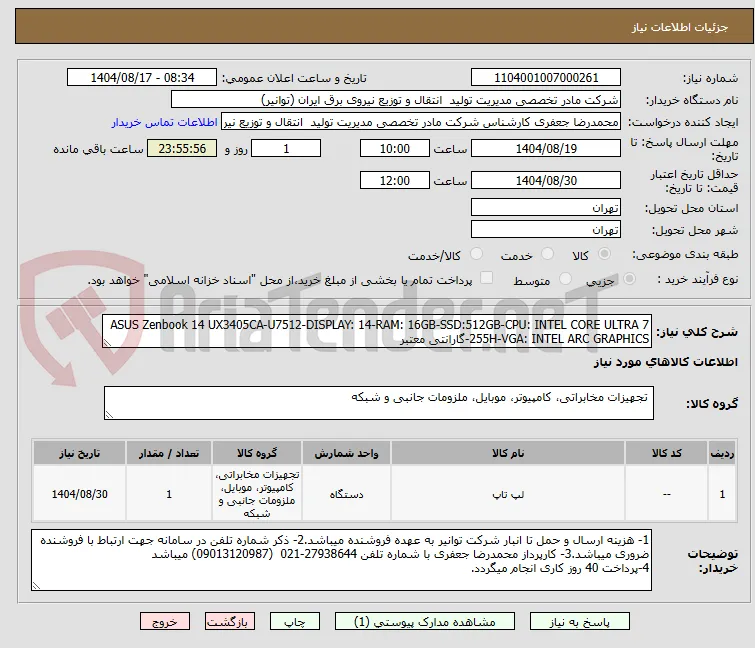The height and width of the screenshot is (648, 755).
Task: Click the price validity date 1404/08/30 field
Action: [x=546, y=181]
